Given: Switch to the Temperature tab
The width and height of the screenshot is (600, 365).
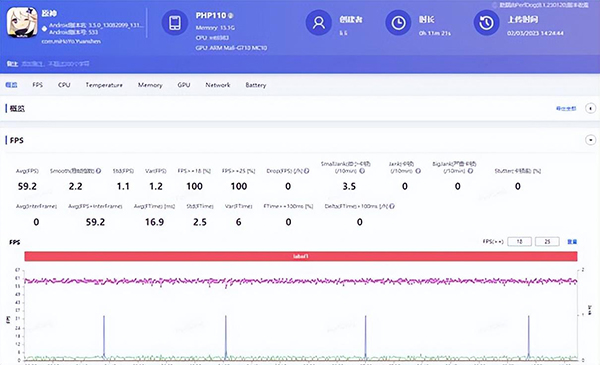Looking at the screenshot, I should point(104,85).
